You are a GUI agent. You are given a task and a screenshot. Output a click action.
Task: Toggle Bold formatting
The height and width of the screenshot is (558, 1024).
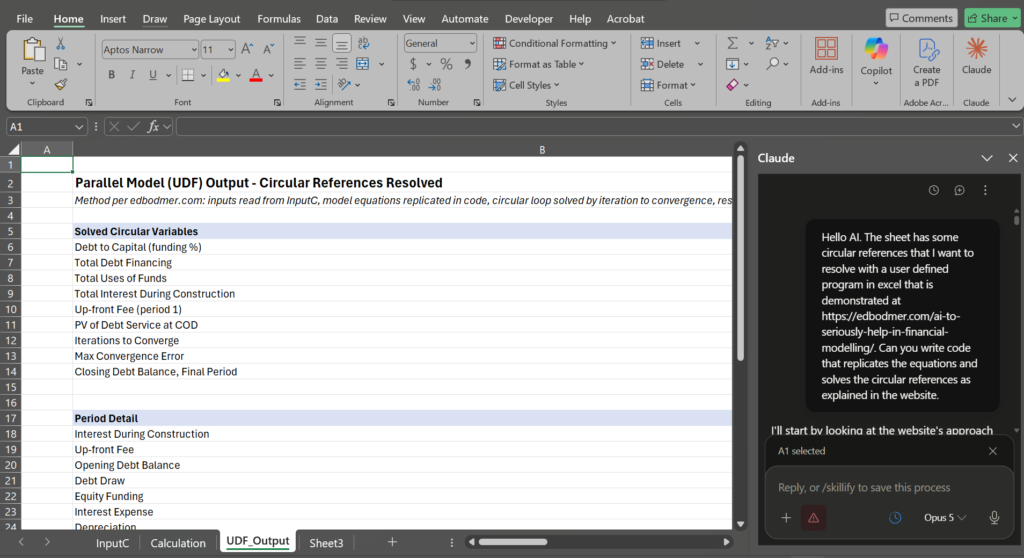[x=112, y=75]
